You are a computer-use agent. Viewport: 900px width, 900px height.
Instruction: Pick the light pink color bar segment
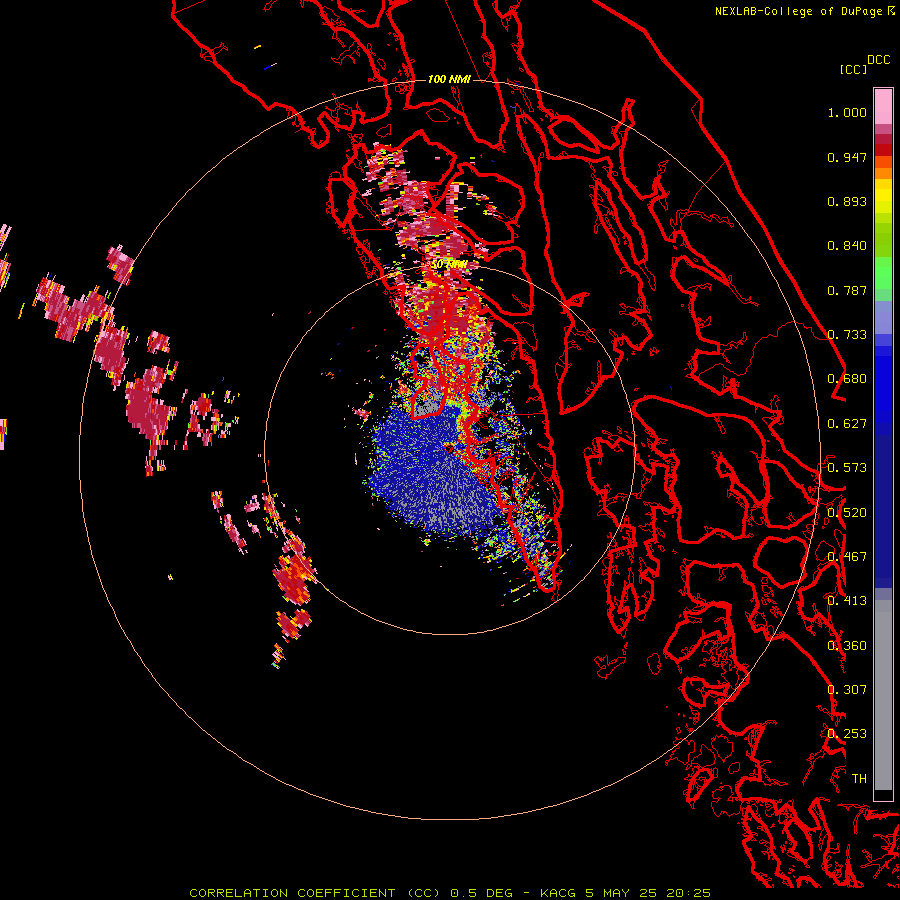click(x=883, y=106)
